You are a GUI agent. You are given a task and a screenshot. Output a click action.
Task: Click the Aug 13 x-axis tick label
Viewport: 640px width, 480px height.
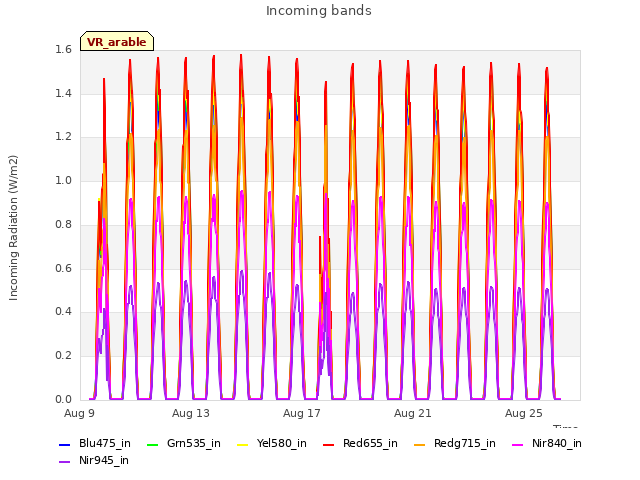[x=191, y=413]
